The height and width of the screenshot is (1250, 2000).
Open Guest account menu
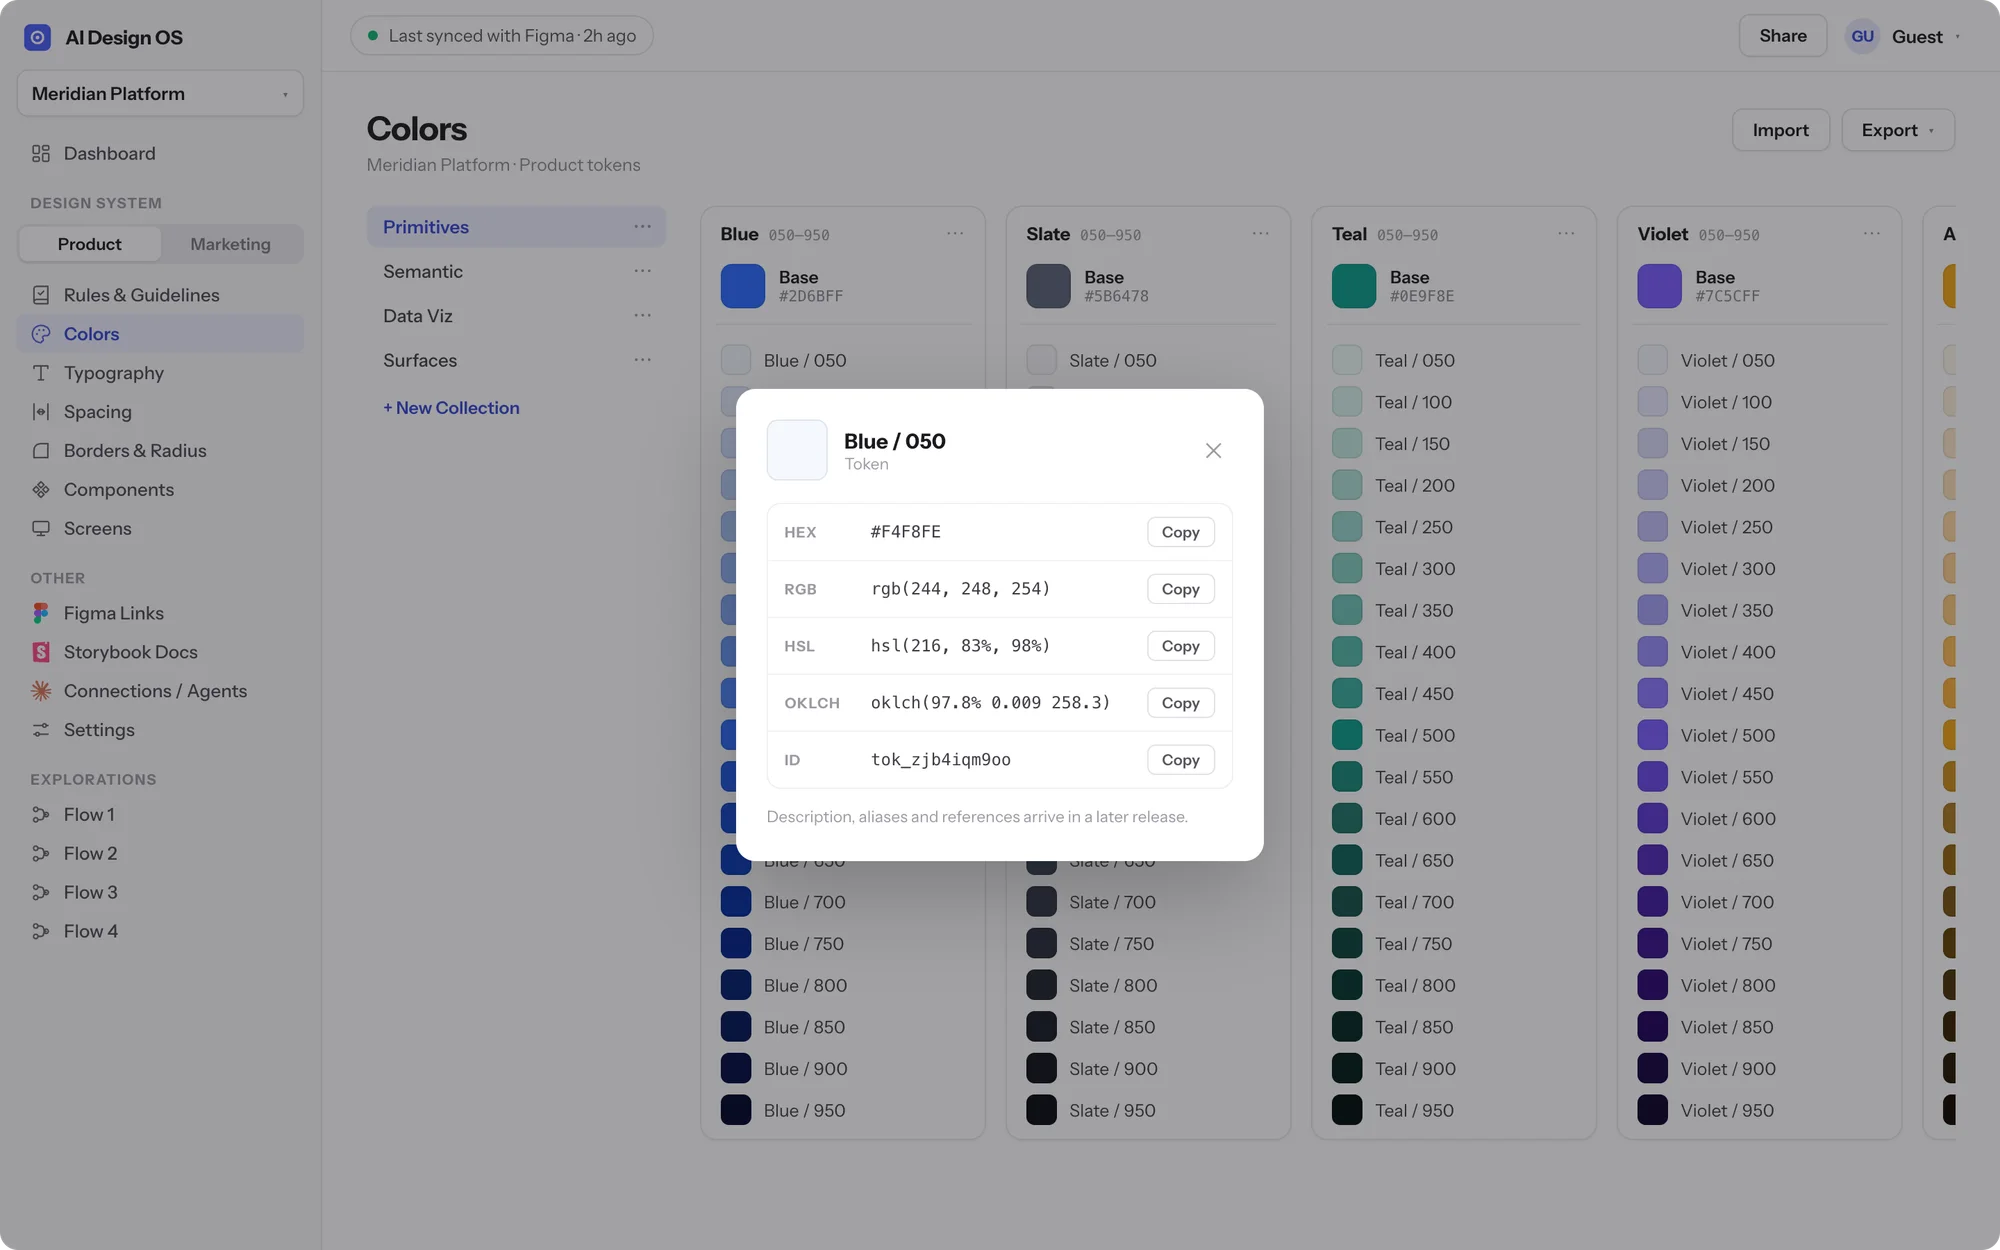1904,37
